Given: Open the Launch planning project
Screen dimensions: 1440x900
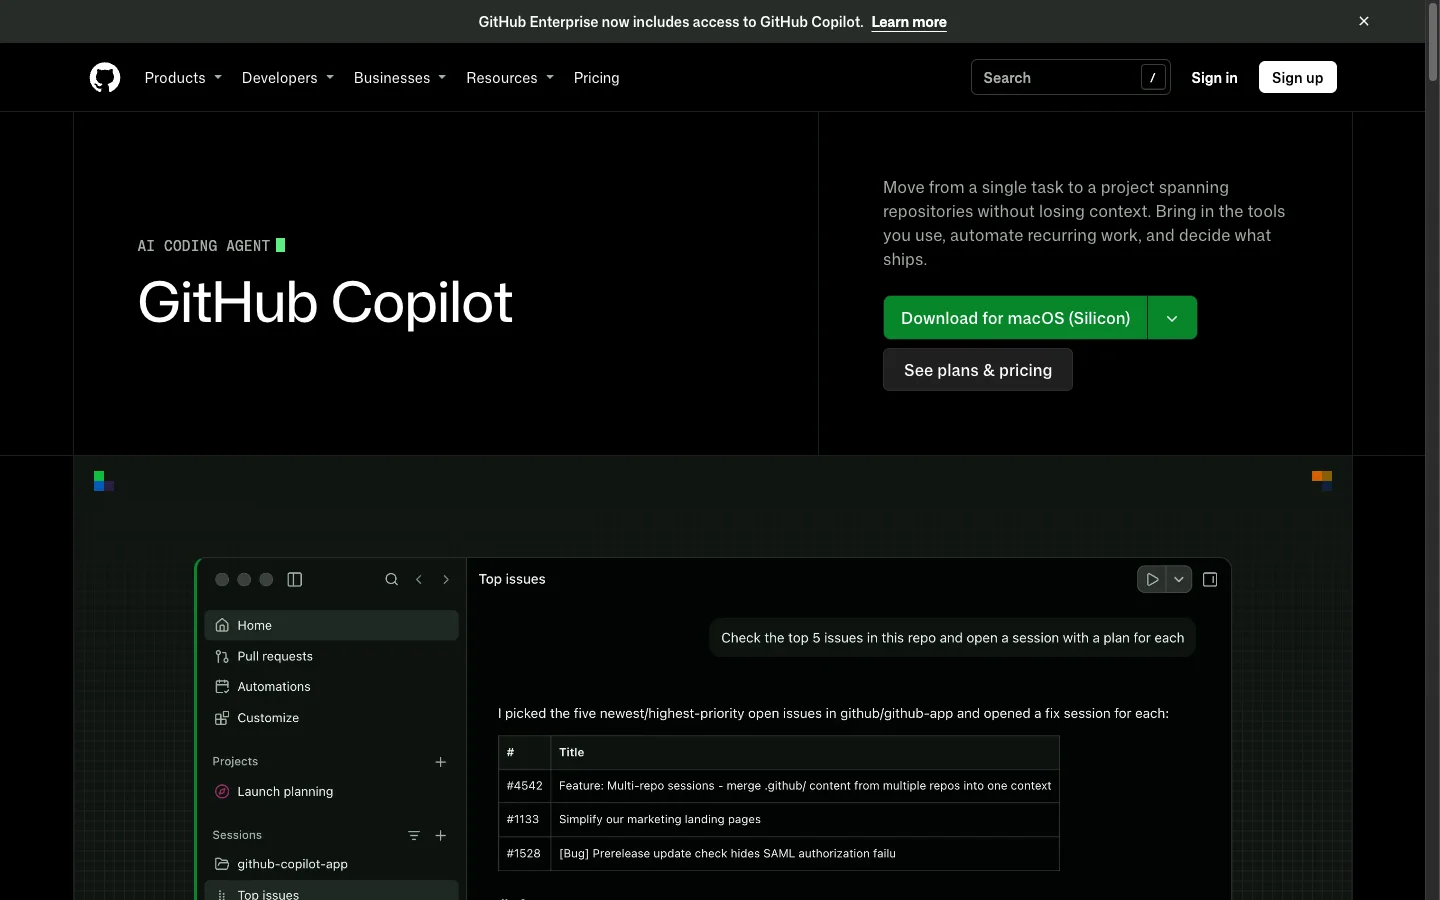Looking at the screenshot, I should coord(332,791).
